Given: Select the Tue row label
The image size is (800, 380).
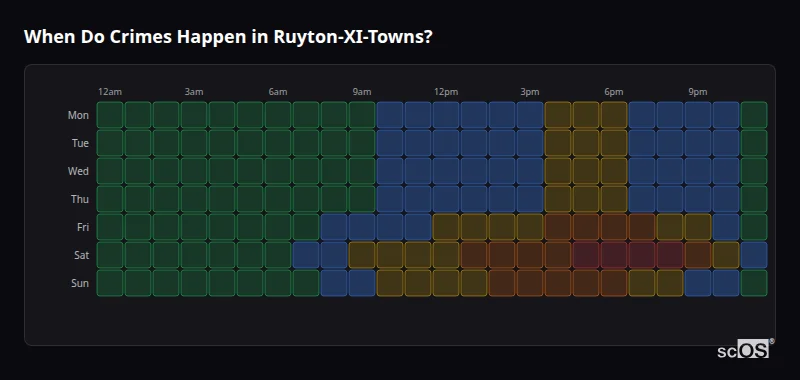Looking at the screenshot, I should [80, 143].
